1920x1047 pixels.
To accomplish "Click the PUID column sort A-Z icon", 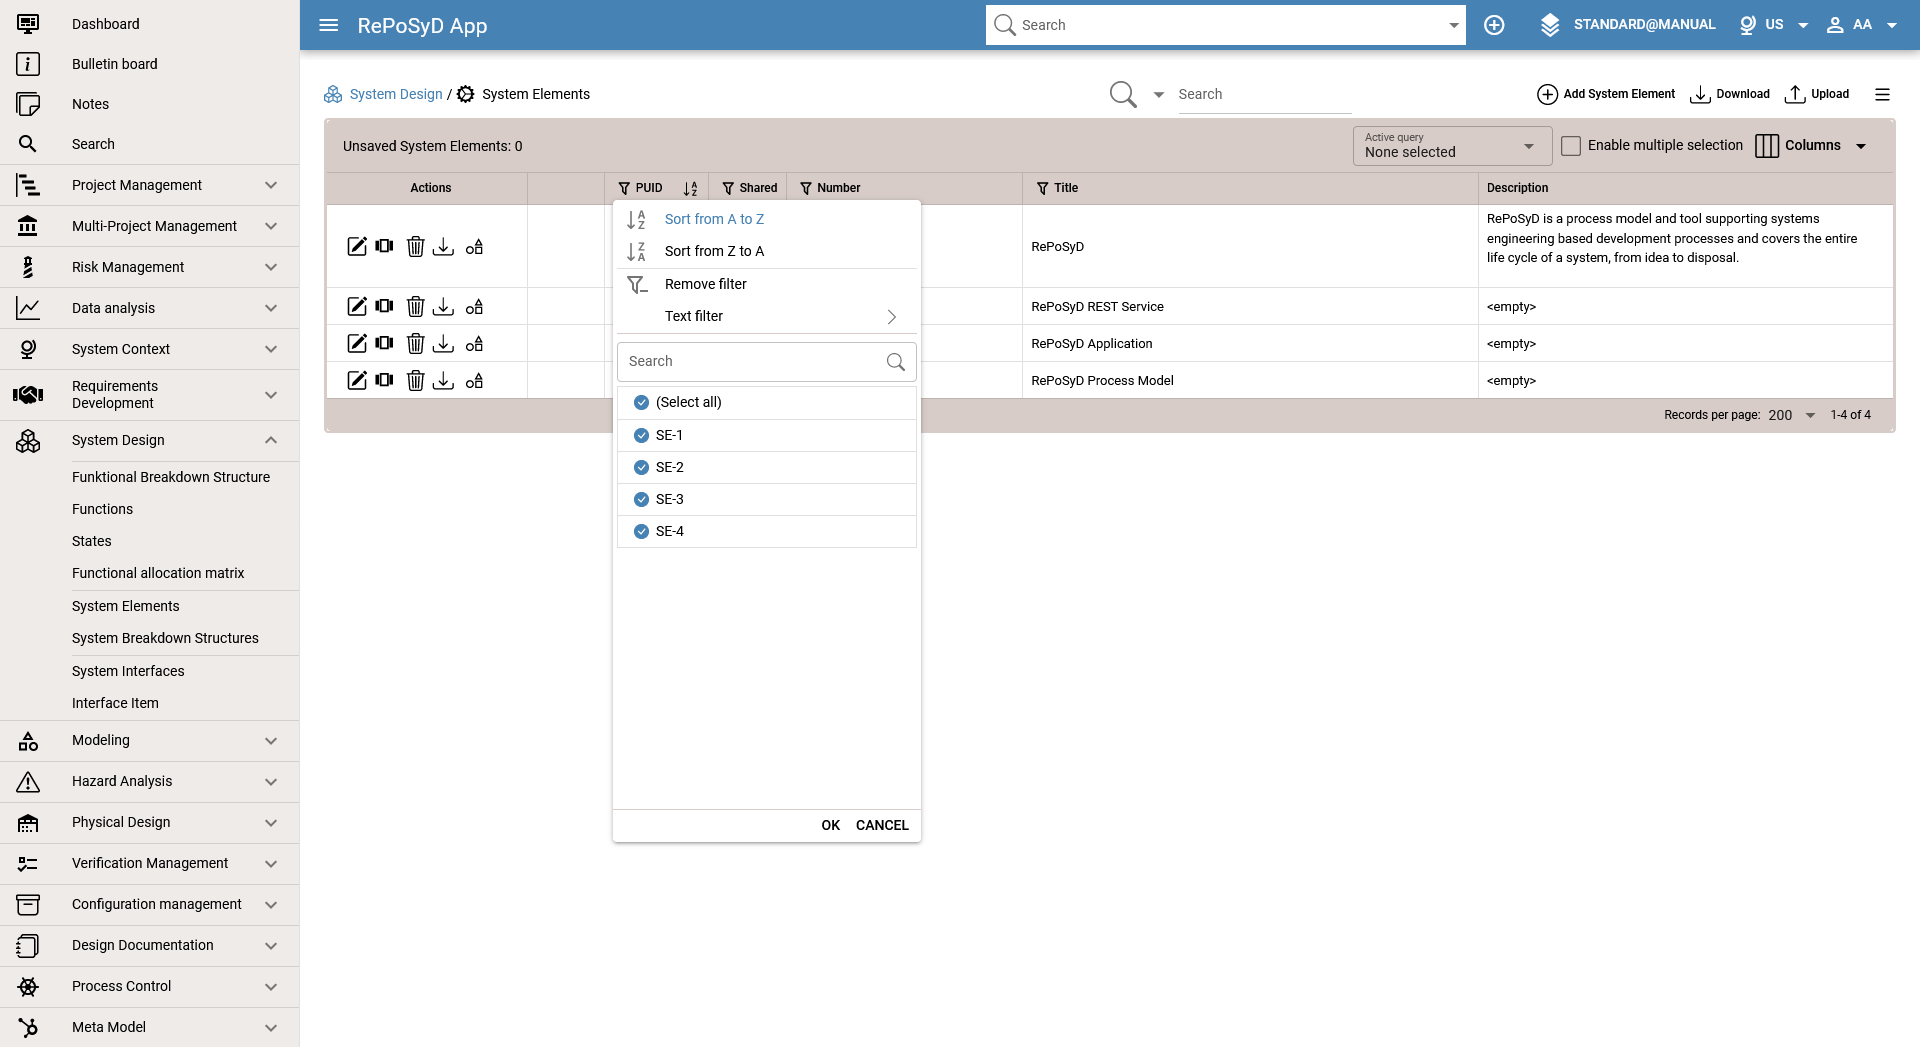I will (690, 188).
